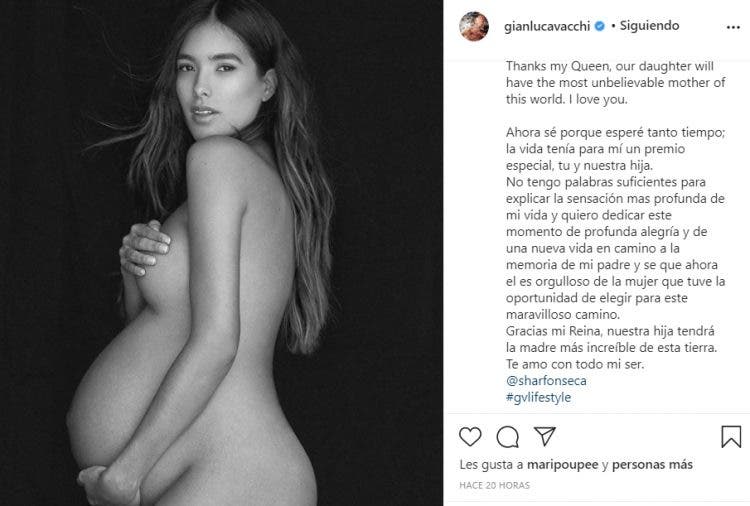
Task: Save the post with the bookmark icon
Action: [731, 437]
